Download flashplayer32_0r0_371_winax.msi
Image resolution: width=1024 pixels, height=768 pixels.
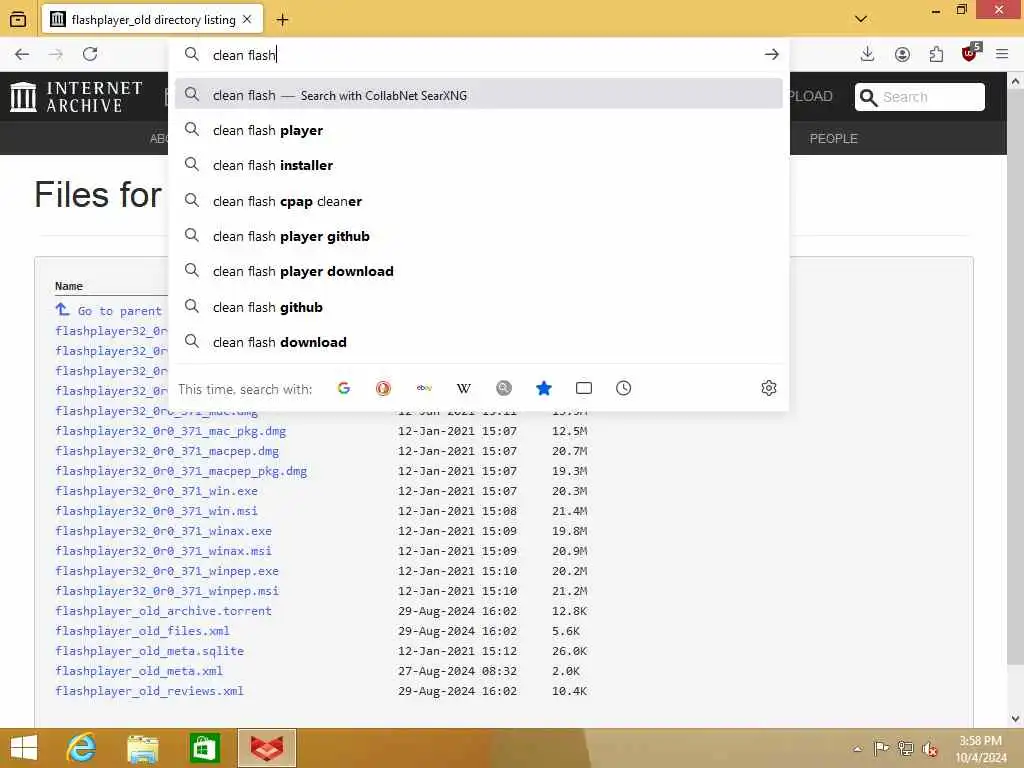click(x=163, y=551)
